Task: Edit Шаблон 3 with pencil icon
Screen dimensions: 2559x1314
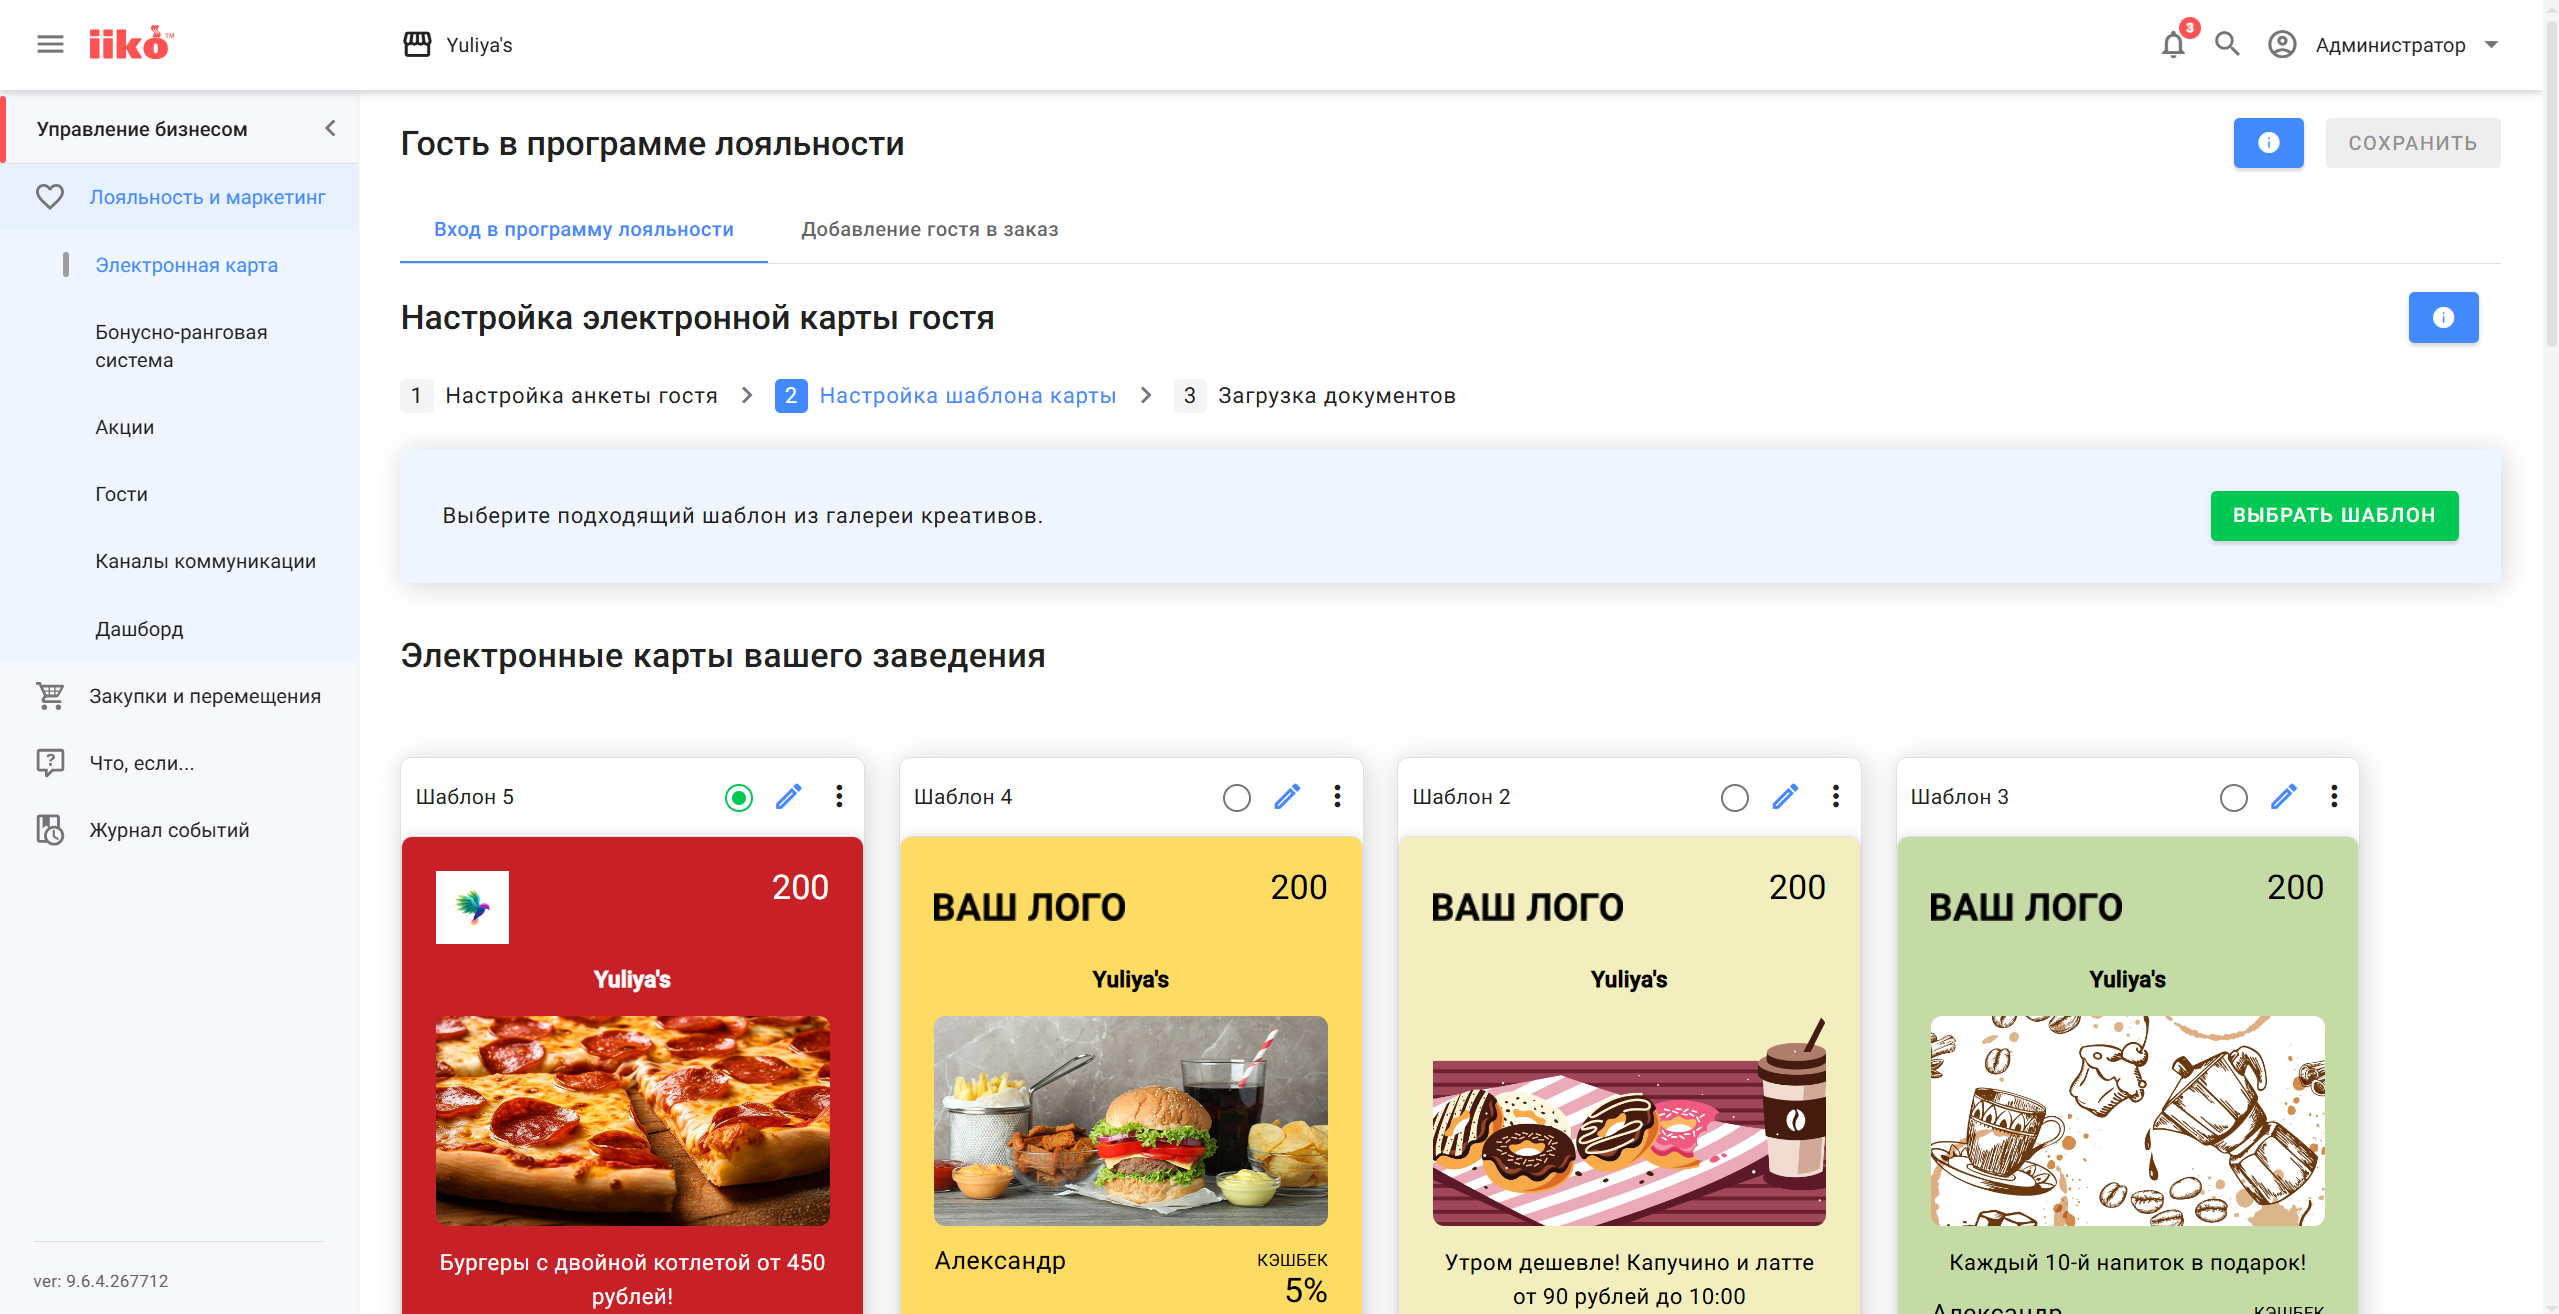Action: (x=2284, y=797)
